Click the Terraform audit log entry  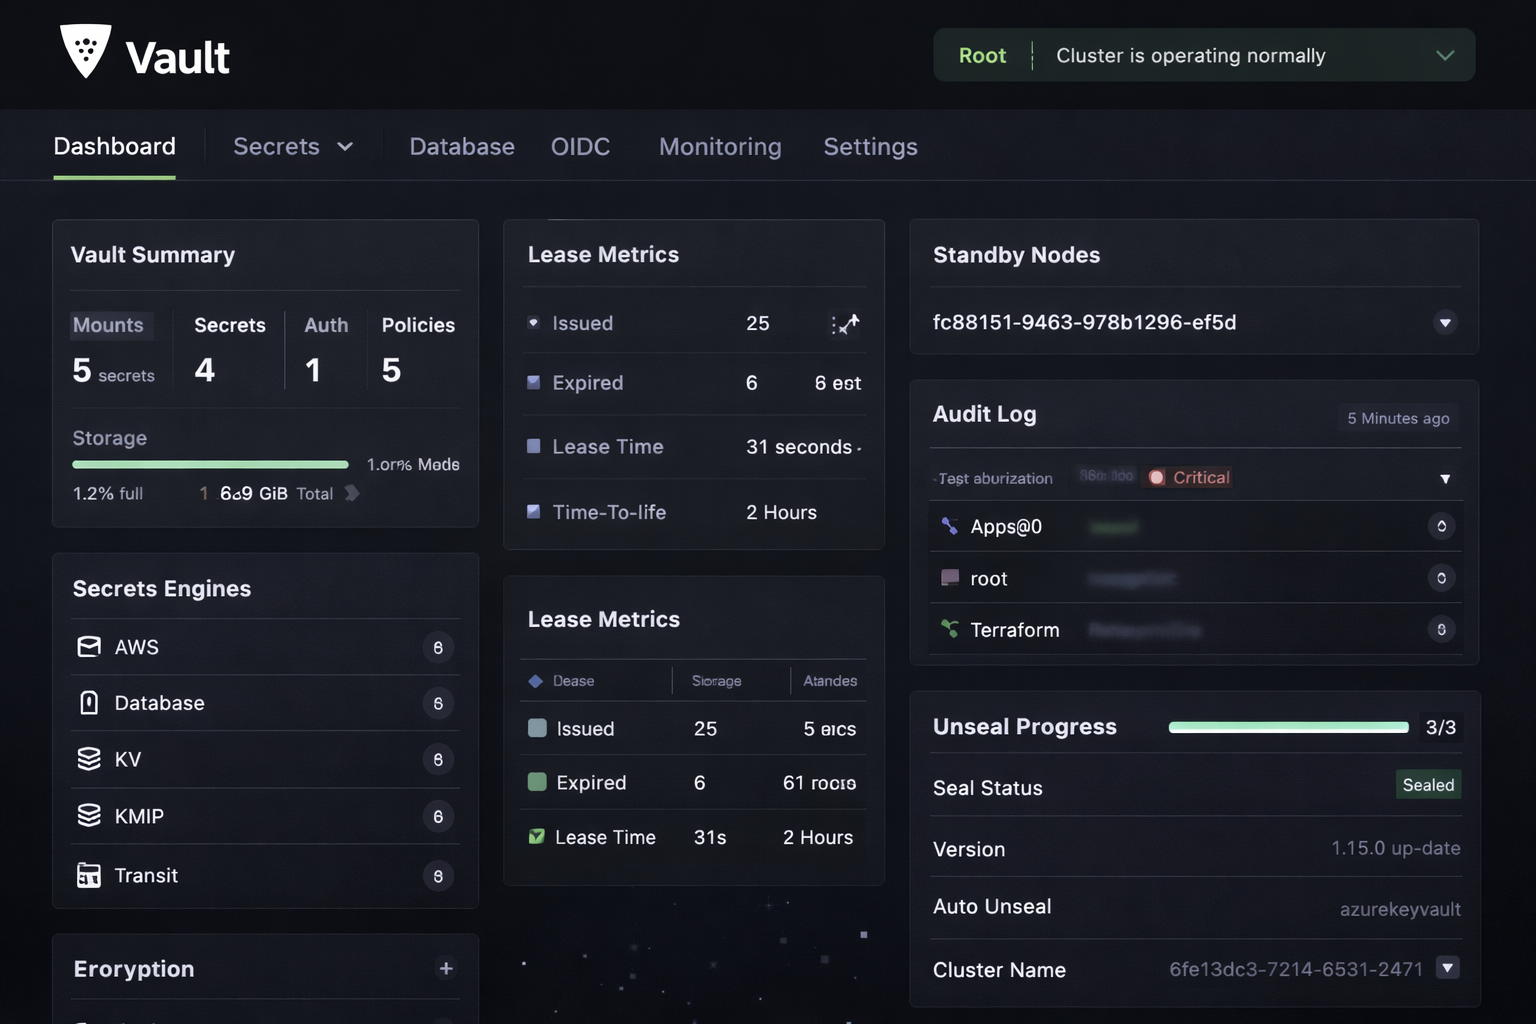(1196, 629)
